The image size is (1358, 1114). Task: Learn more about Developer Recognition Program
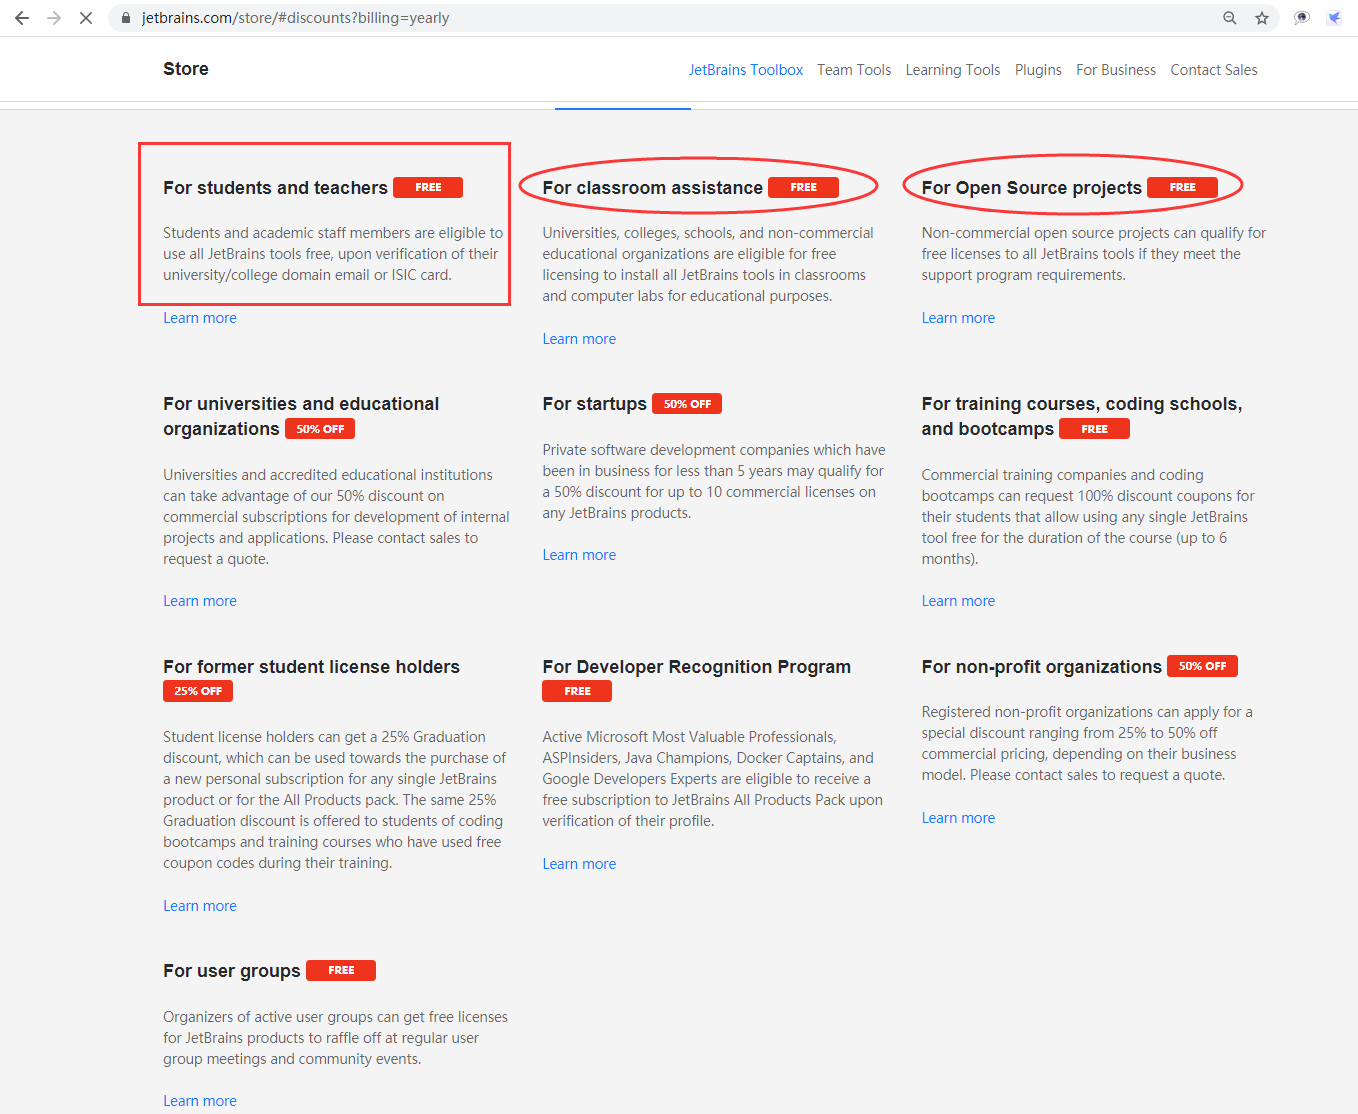click(x=579, y=864)
